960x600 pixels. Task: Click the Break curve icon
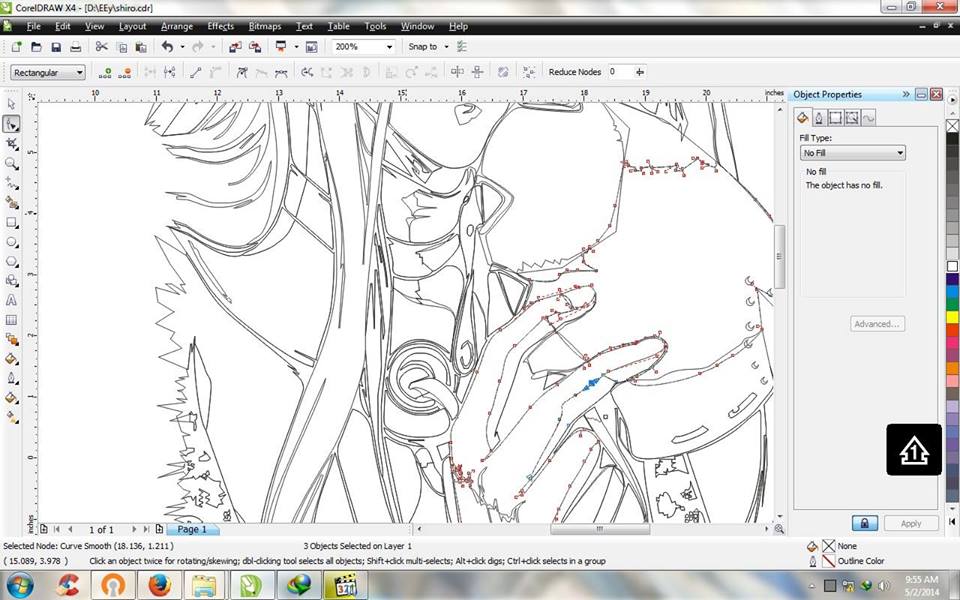pos(170,72)
